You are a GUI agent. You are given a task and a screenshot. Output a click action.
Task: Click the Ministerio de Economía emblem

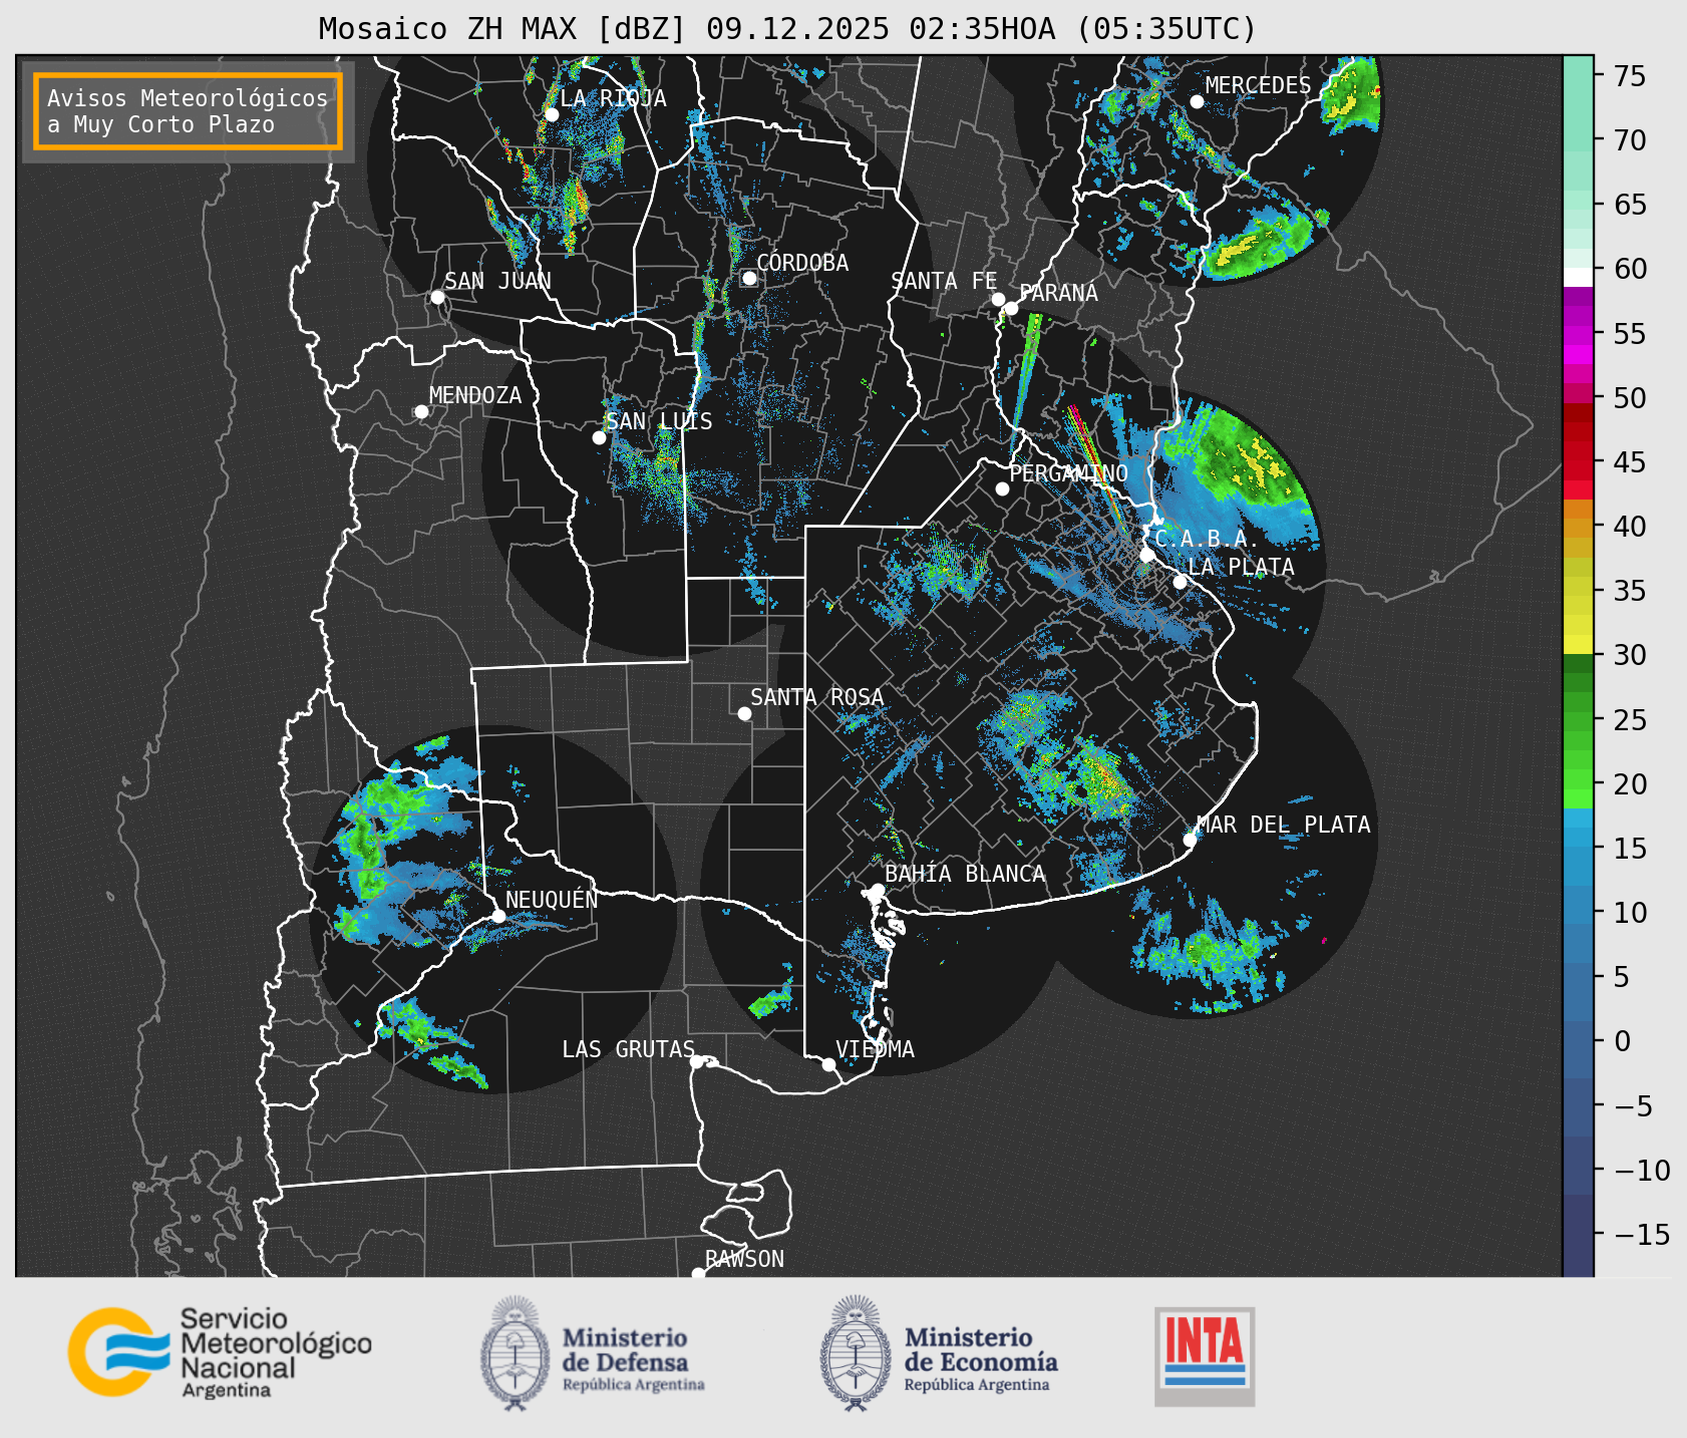click(857, 1352)
